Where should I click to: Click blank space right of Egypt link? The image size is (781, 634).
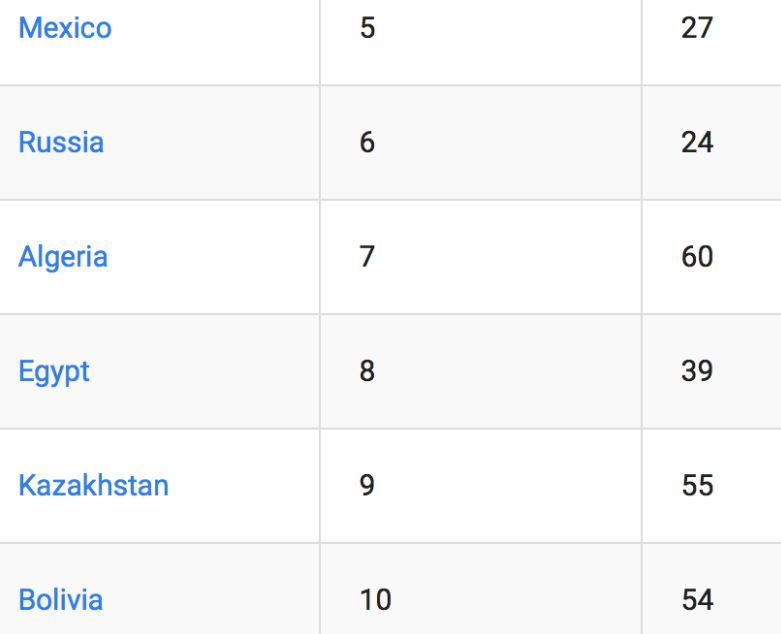(205, 372)
